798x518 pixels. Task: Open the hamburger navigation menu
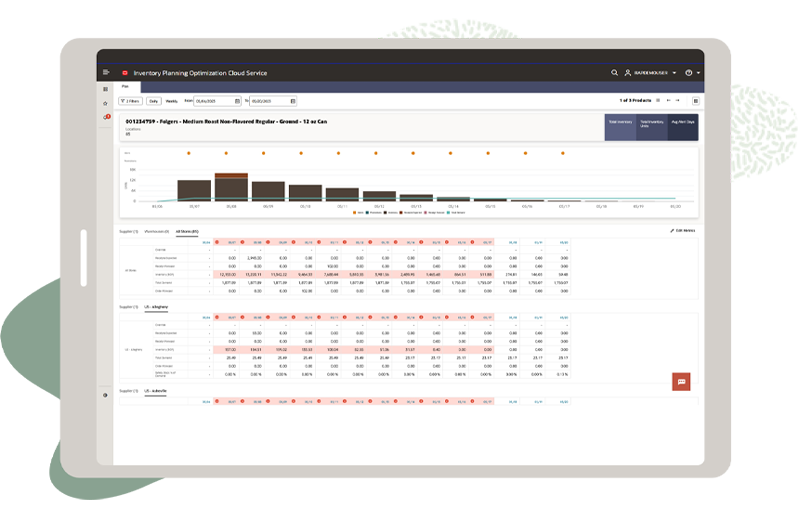tap(106, 72)
